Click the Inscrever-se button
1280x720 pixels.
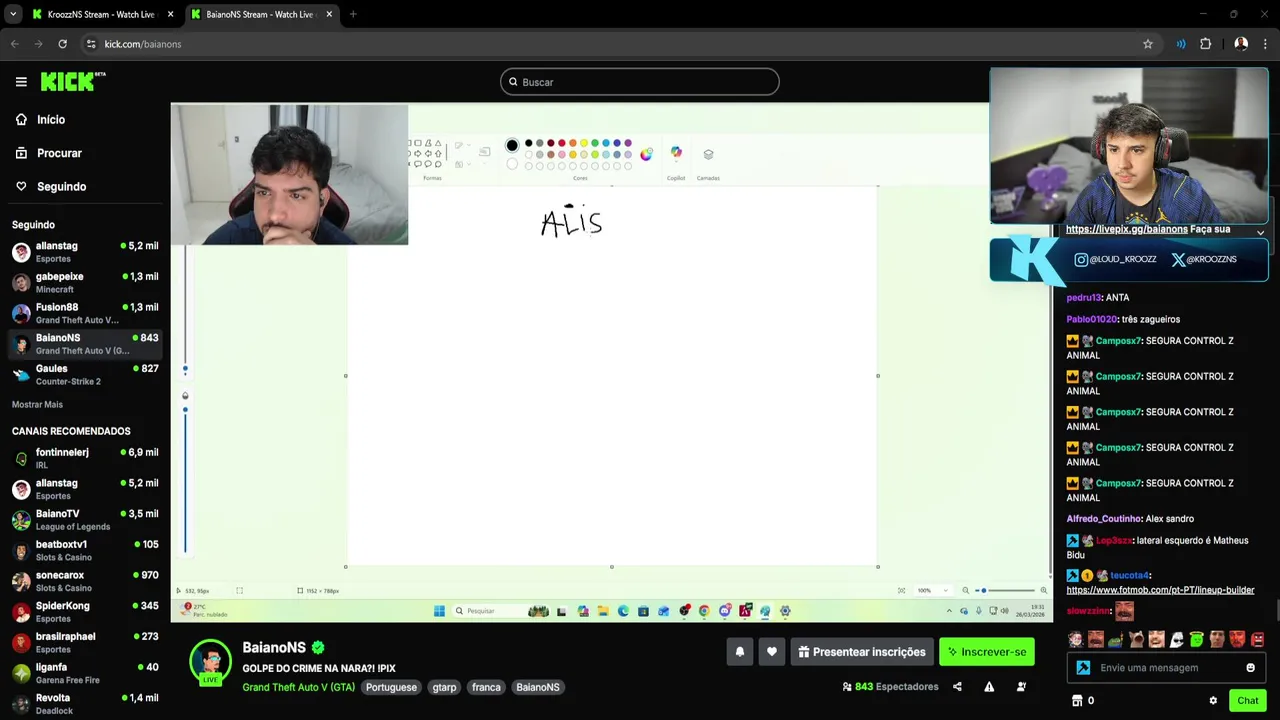click(987, 652)
